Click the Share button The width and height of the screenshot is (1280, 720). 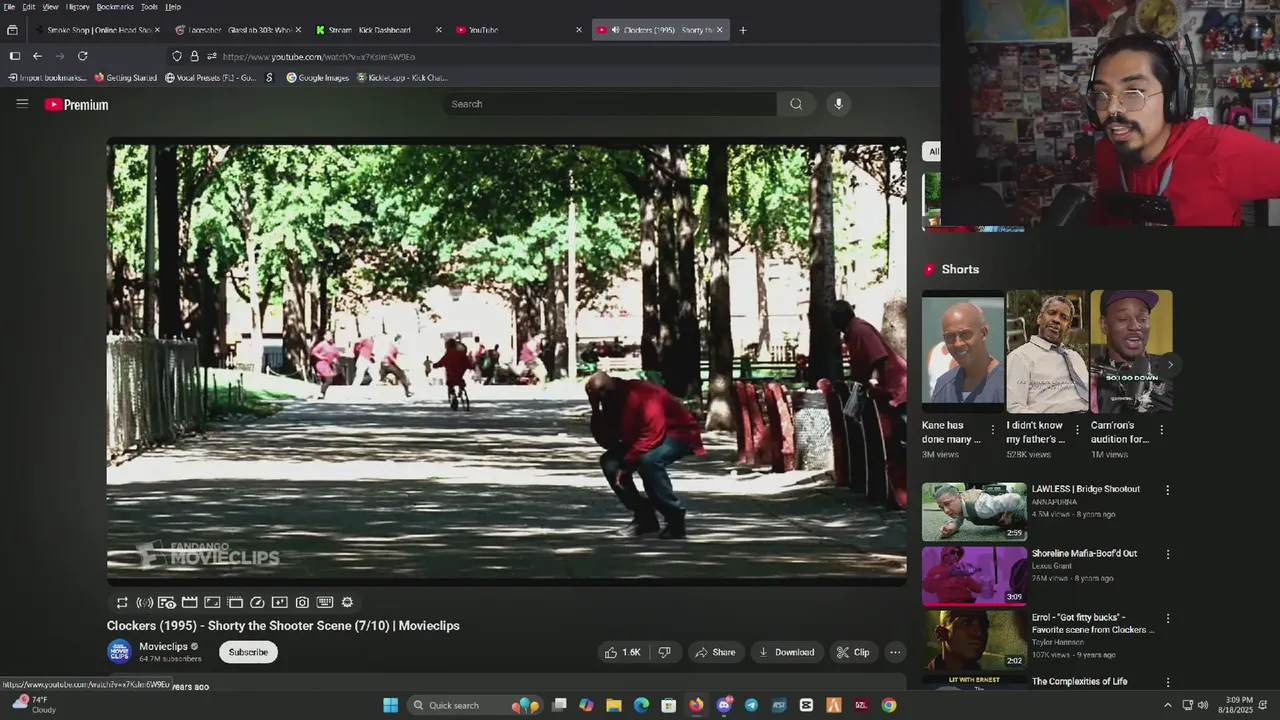(715, 652)
